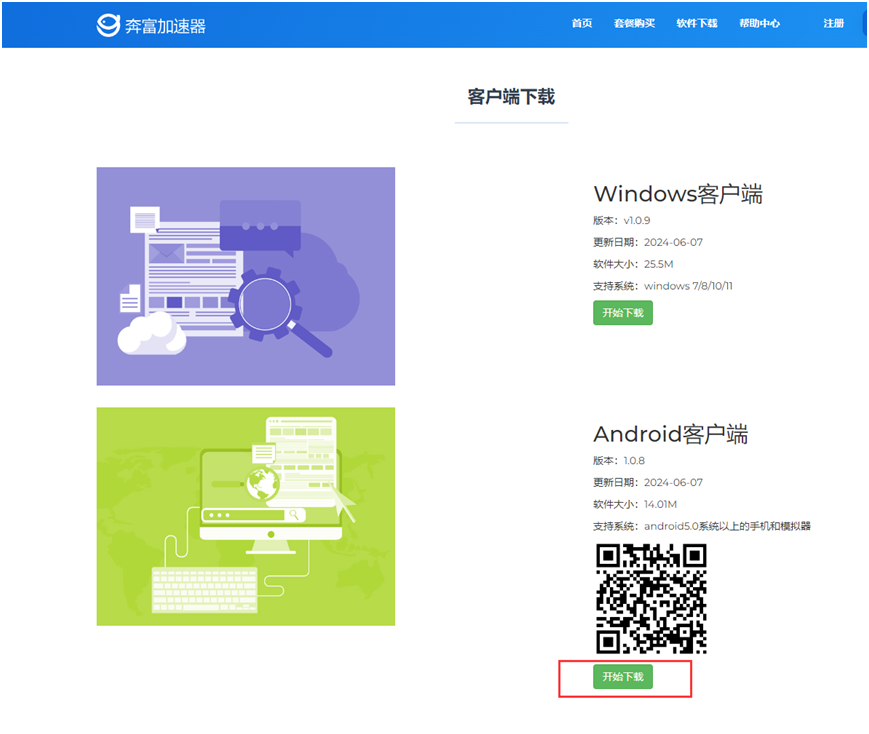Select 软件下载 in the navigation bar
The height and width of the screenshot is (734, 869).
(696, 23)
